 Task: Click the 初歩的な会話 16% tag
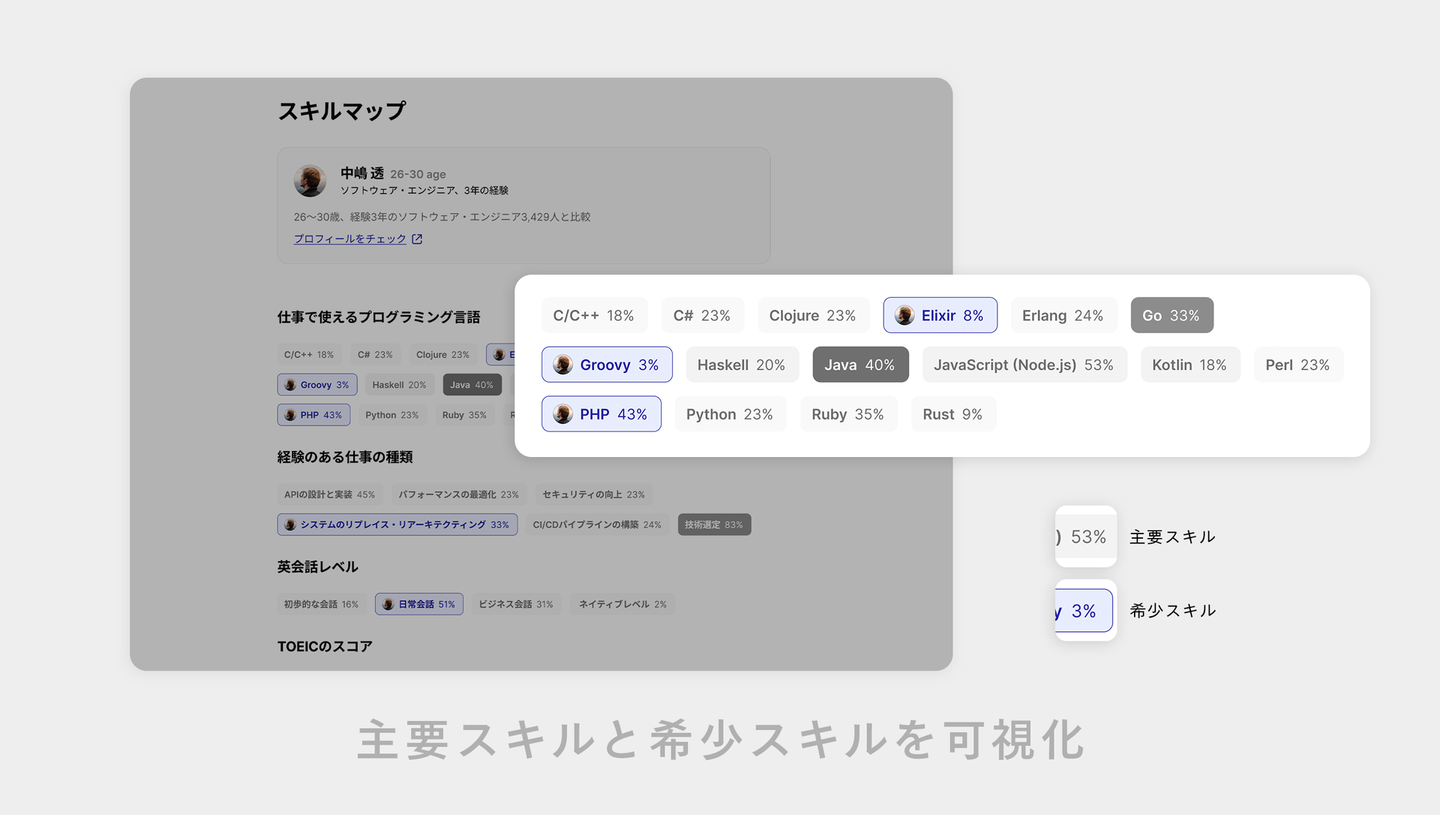click(x=321, y=604)
